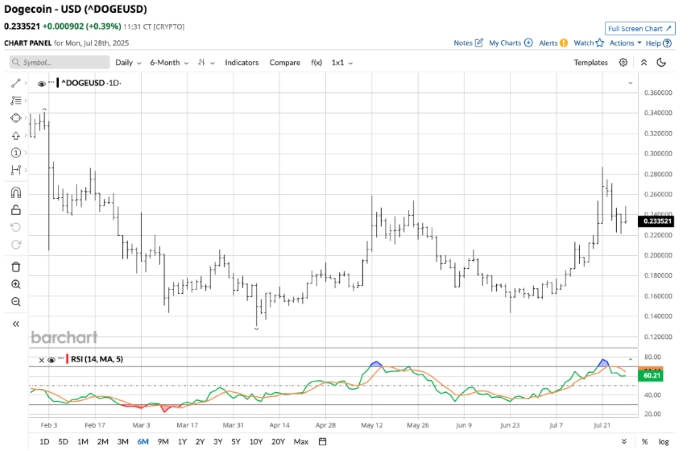Remove the RSI indicator pane
Viewport: 700px width, 451px height.
coord(42,360)
